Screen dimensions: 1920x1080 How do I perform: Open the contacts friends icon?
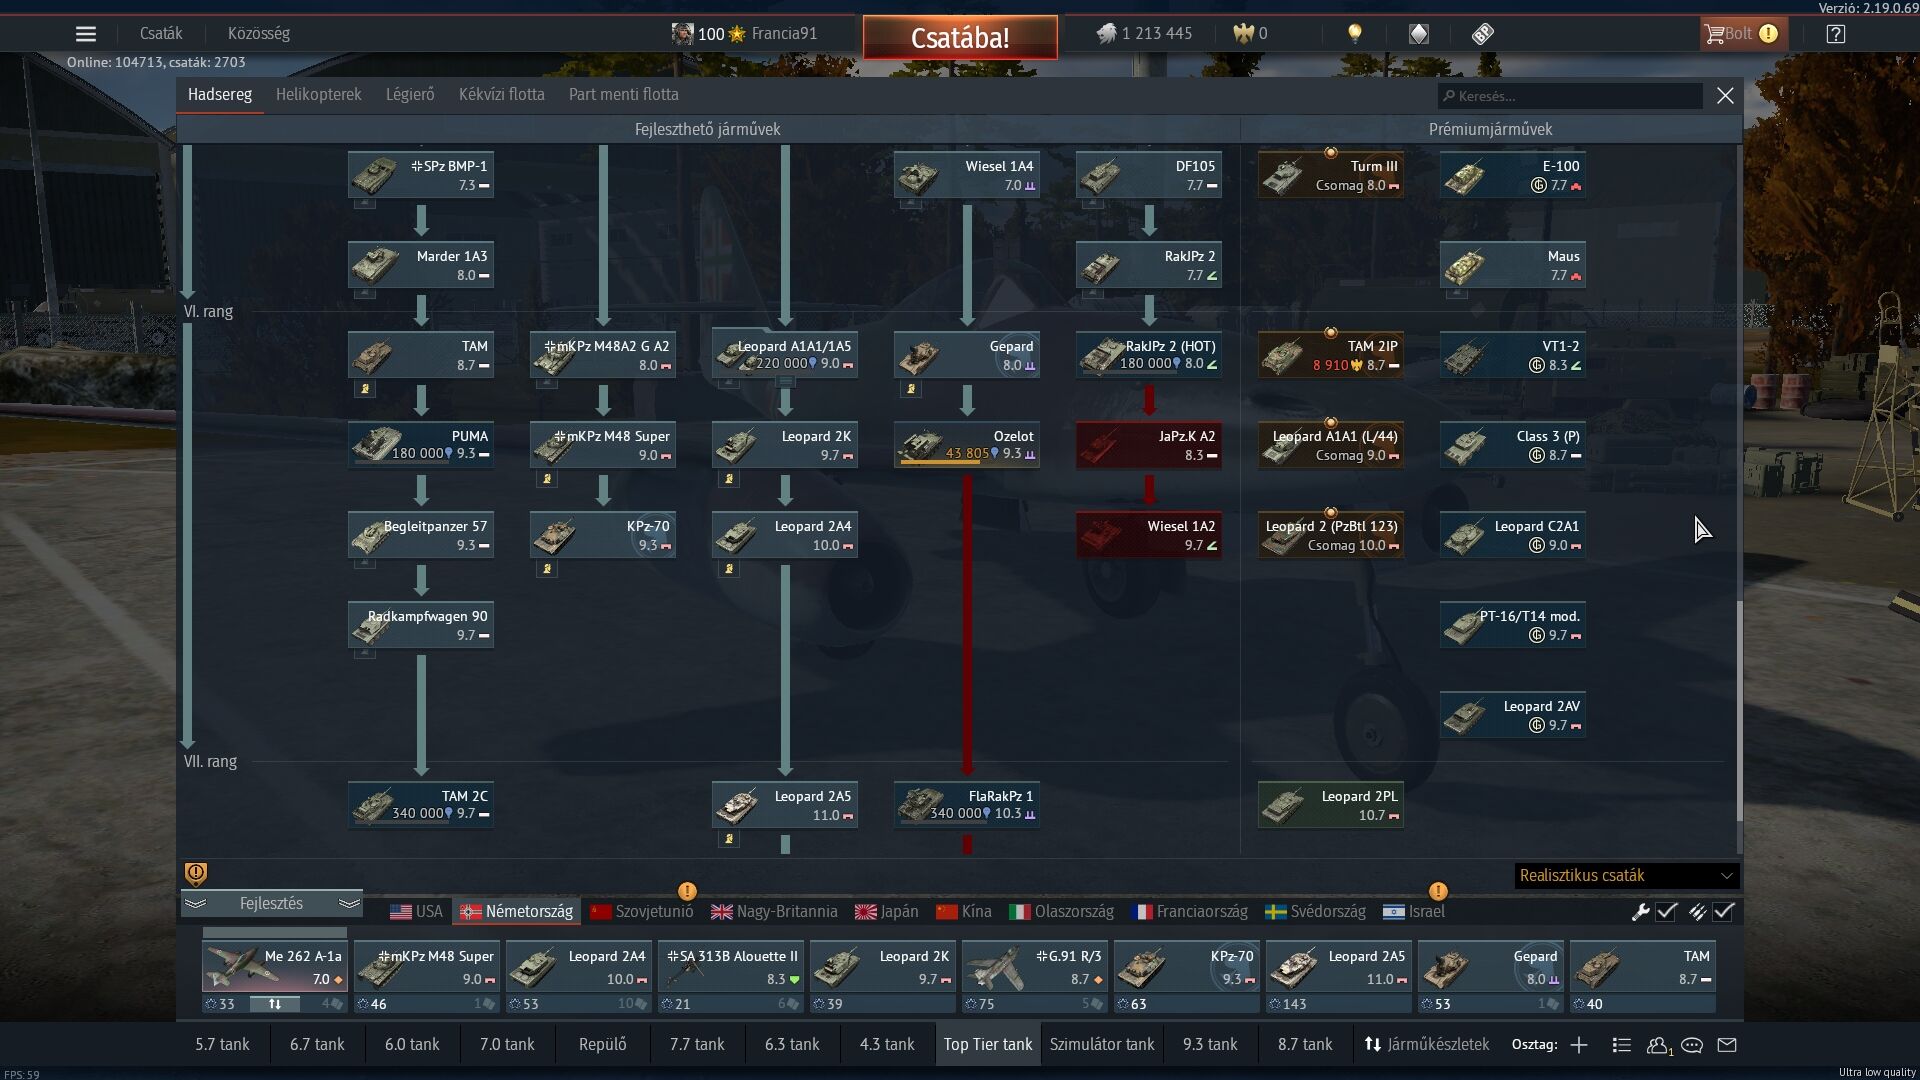1658,1045
